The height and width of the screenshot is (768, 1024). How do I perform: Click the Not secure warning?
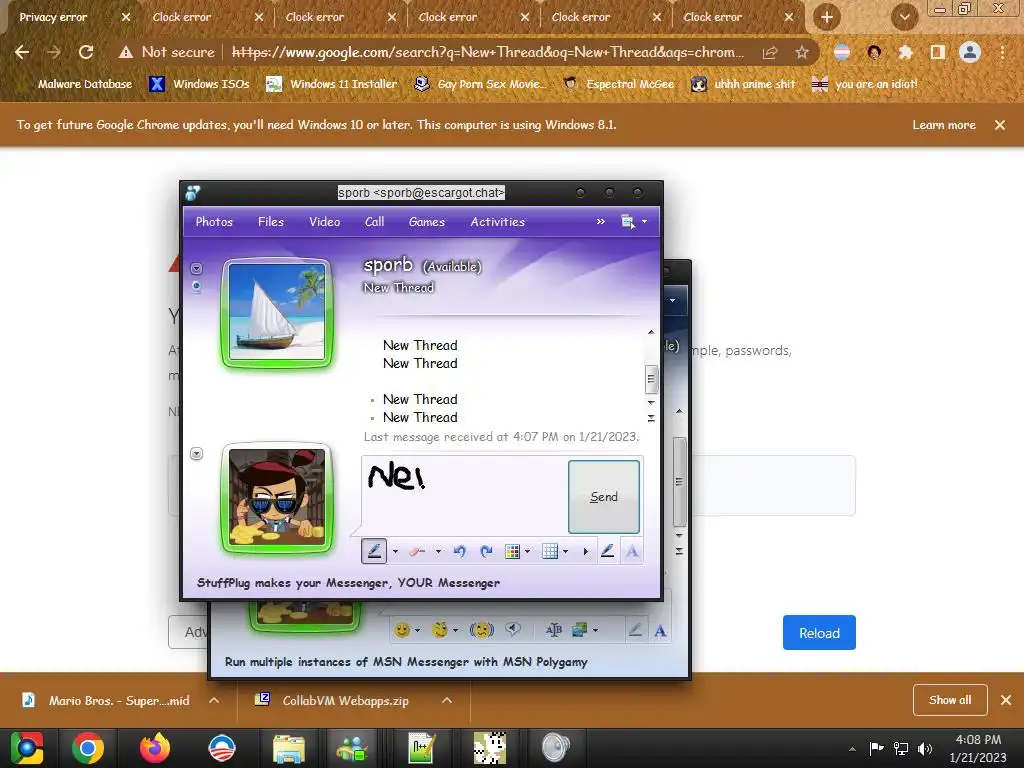(x=167, y=52)
